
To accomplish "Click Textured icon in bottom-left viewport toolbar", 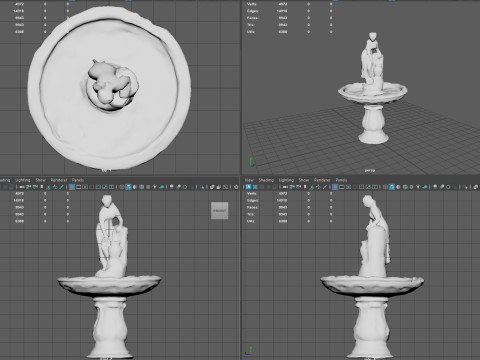I will (x=148, y=187).
